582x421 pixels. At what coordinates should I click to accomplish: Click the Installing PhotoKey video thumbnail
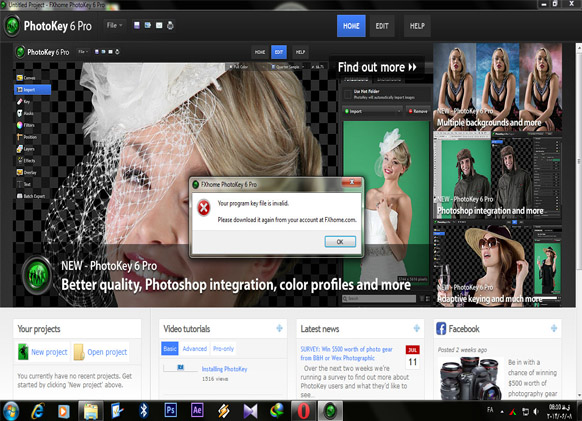(x=180, y=368)
